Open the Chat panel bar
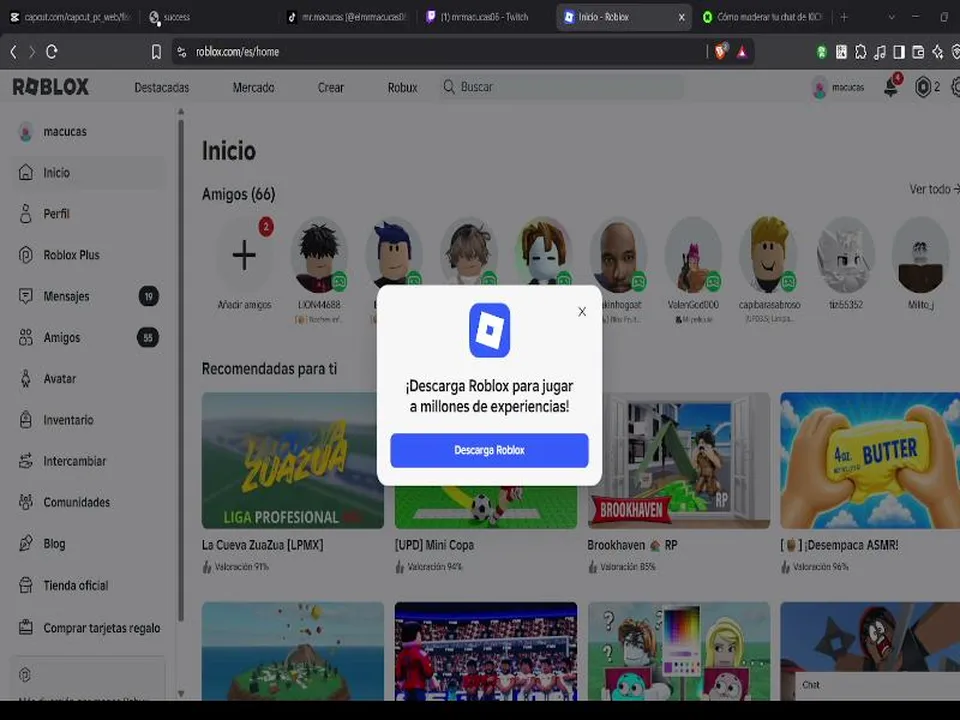Image resolution: width=960 pixels, height=720 pixels. [875, 685]
